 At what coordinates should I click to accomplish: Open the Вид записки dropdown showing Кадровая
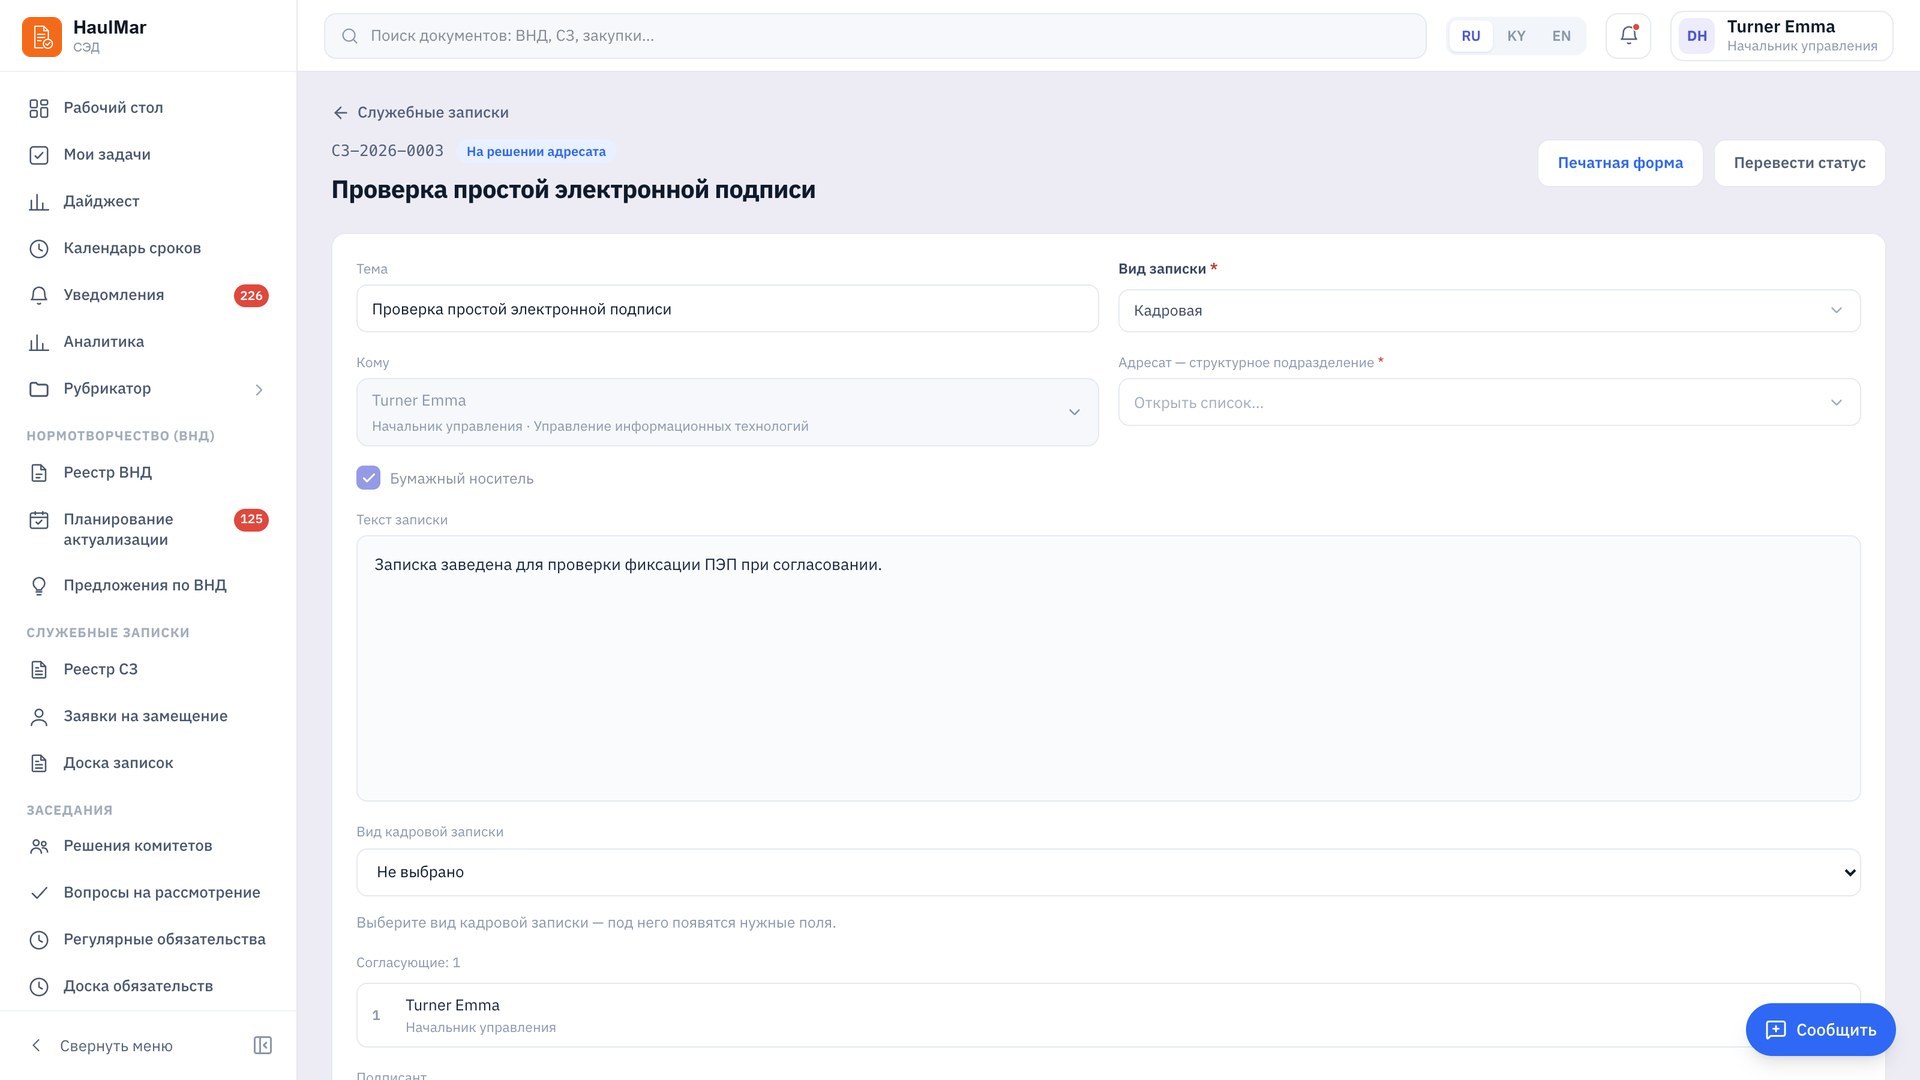(x=1489, y=311)
